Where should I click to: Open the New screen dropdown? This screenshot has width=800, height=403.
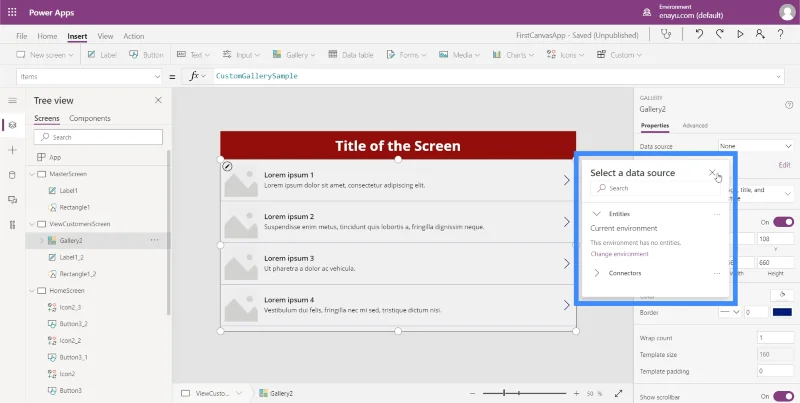point(45,55)
